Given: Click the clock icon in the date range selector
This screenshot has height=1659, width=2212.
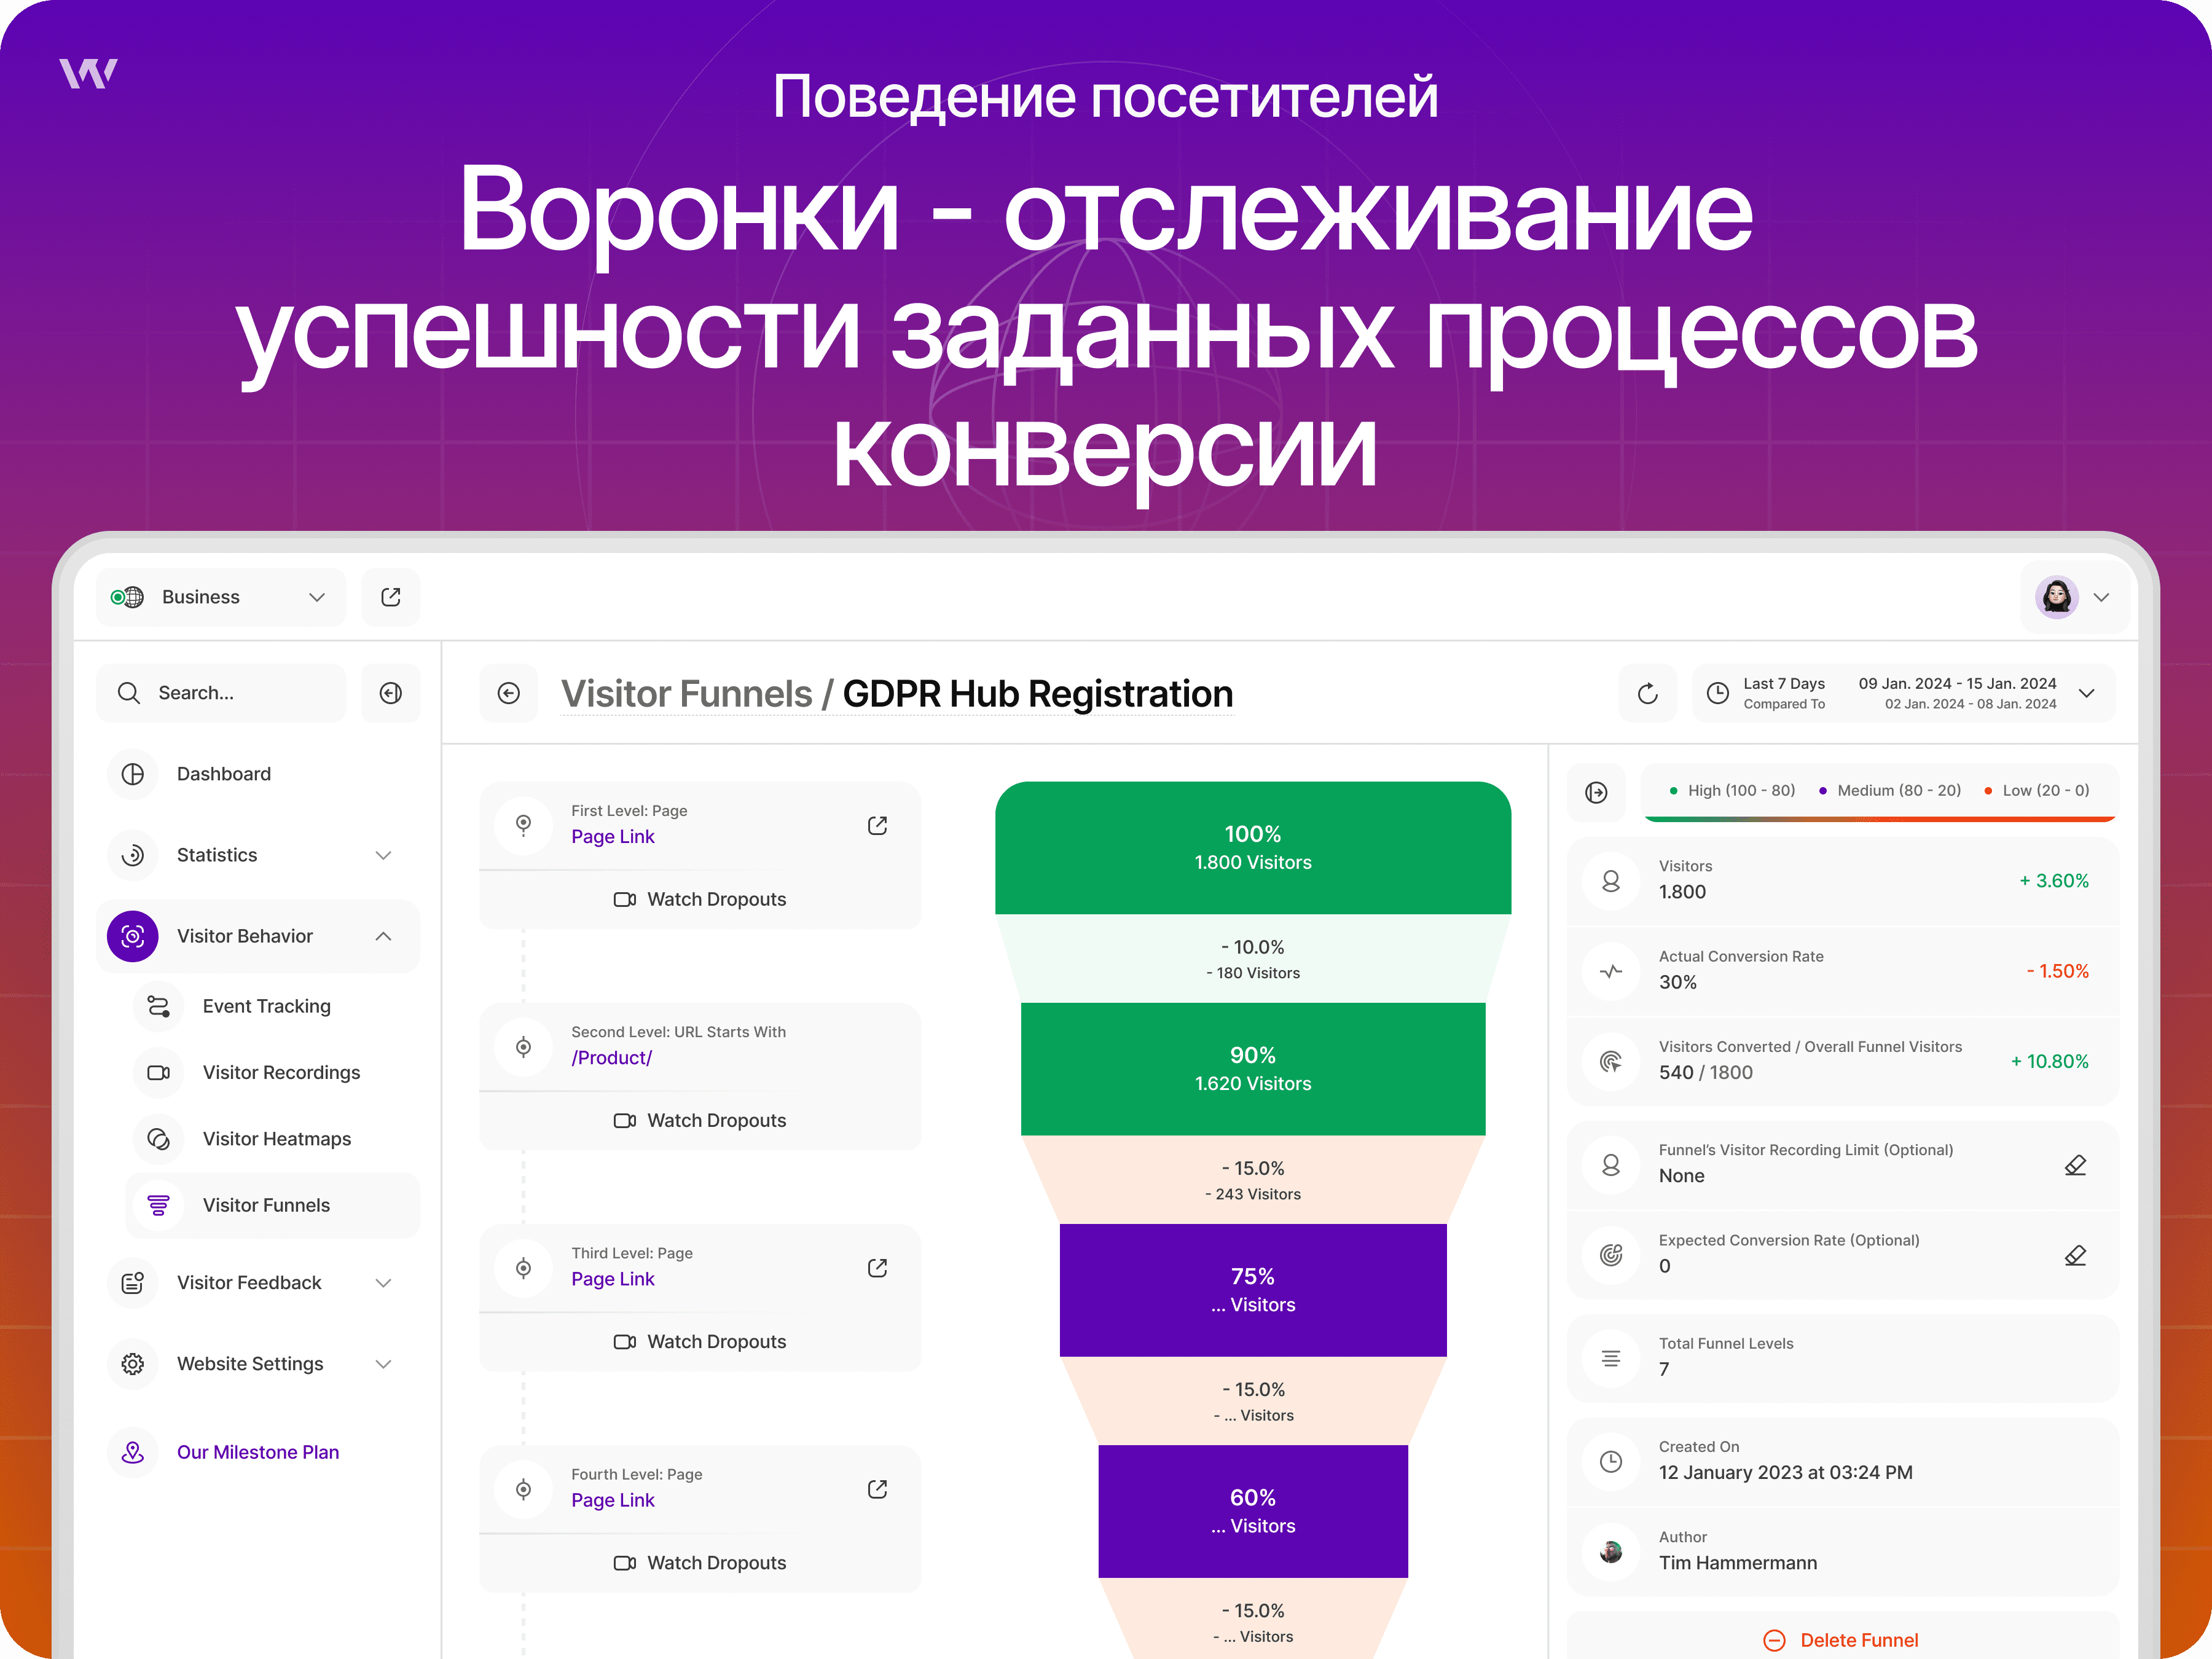Looking at the screenshot, I should tap(1717, 693).
